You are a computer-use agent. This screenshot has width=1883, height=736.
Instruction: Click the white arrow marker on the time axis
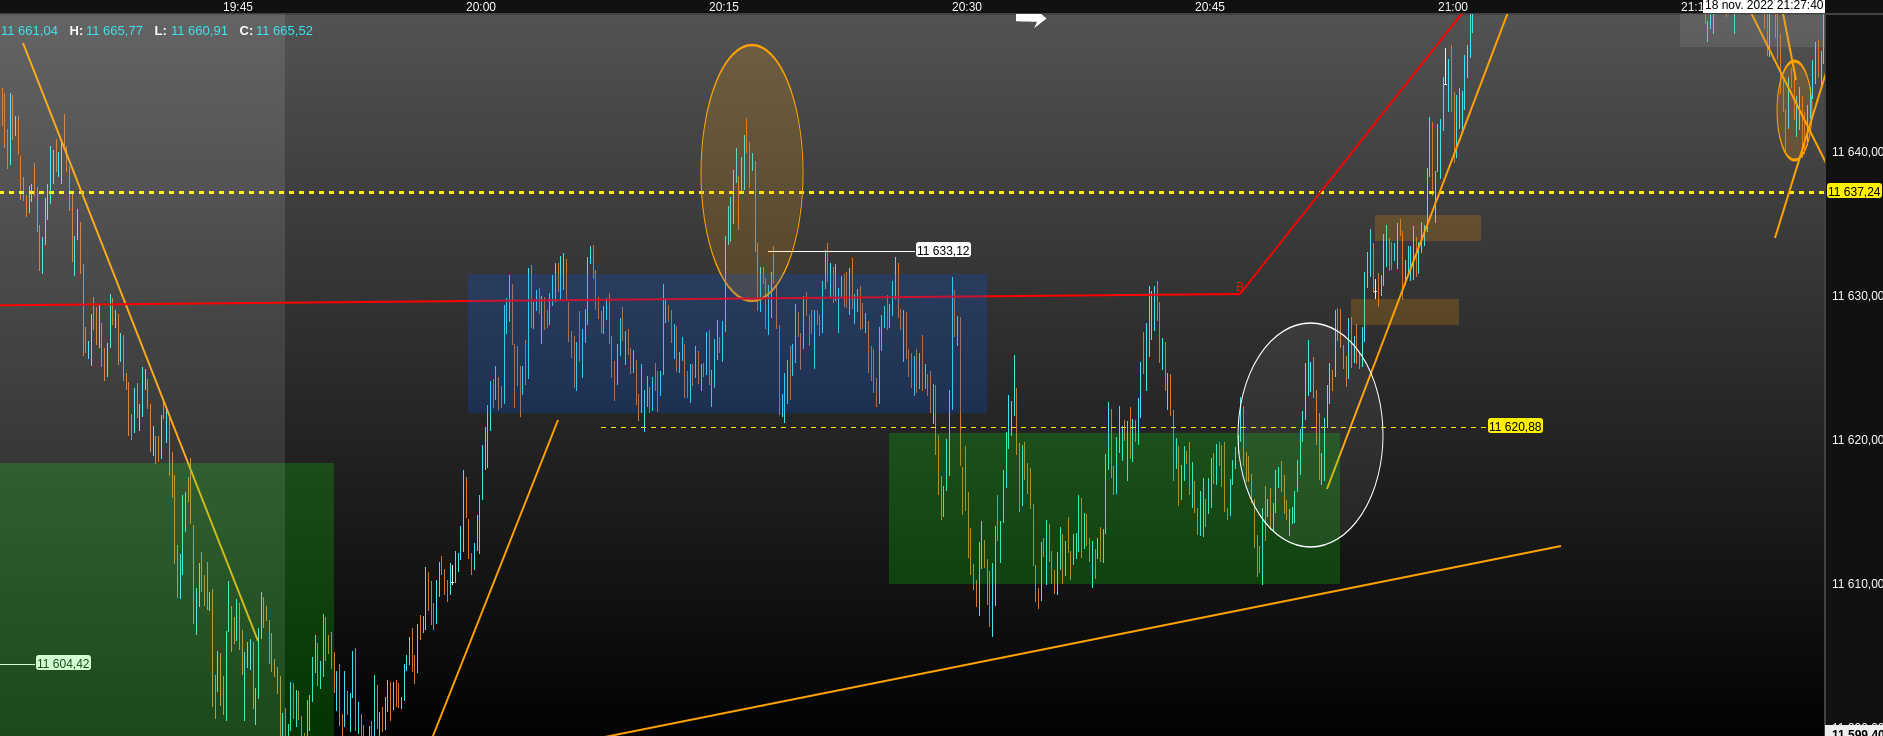1031,19
